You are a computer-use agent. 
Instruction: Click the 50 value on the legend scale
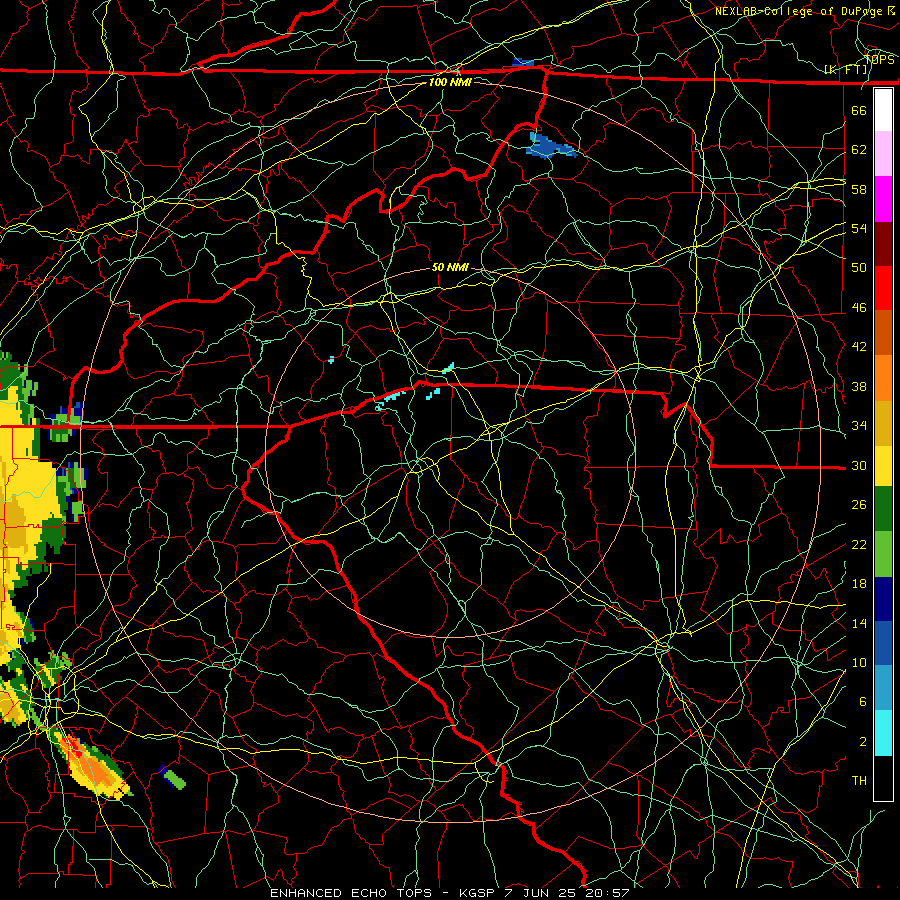(x=859, y=267)
